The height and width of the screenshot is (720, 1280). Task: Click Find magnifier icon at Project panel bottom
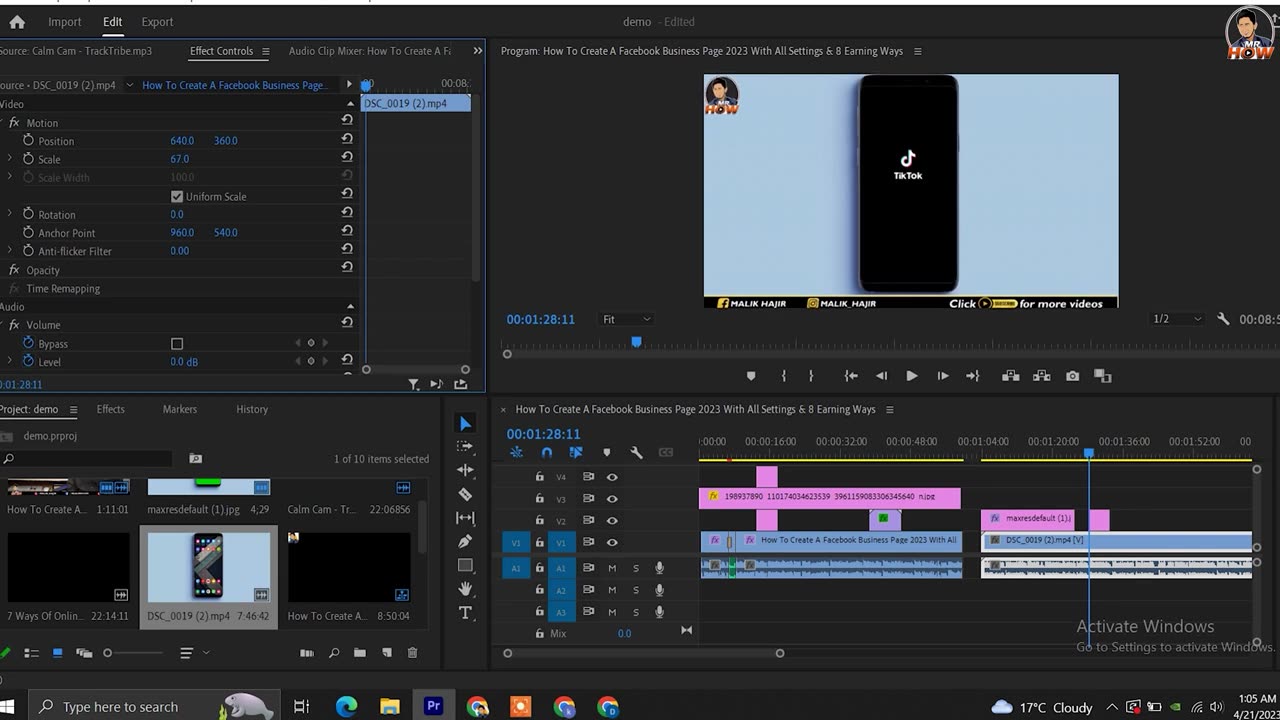pos(334,653)
